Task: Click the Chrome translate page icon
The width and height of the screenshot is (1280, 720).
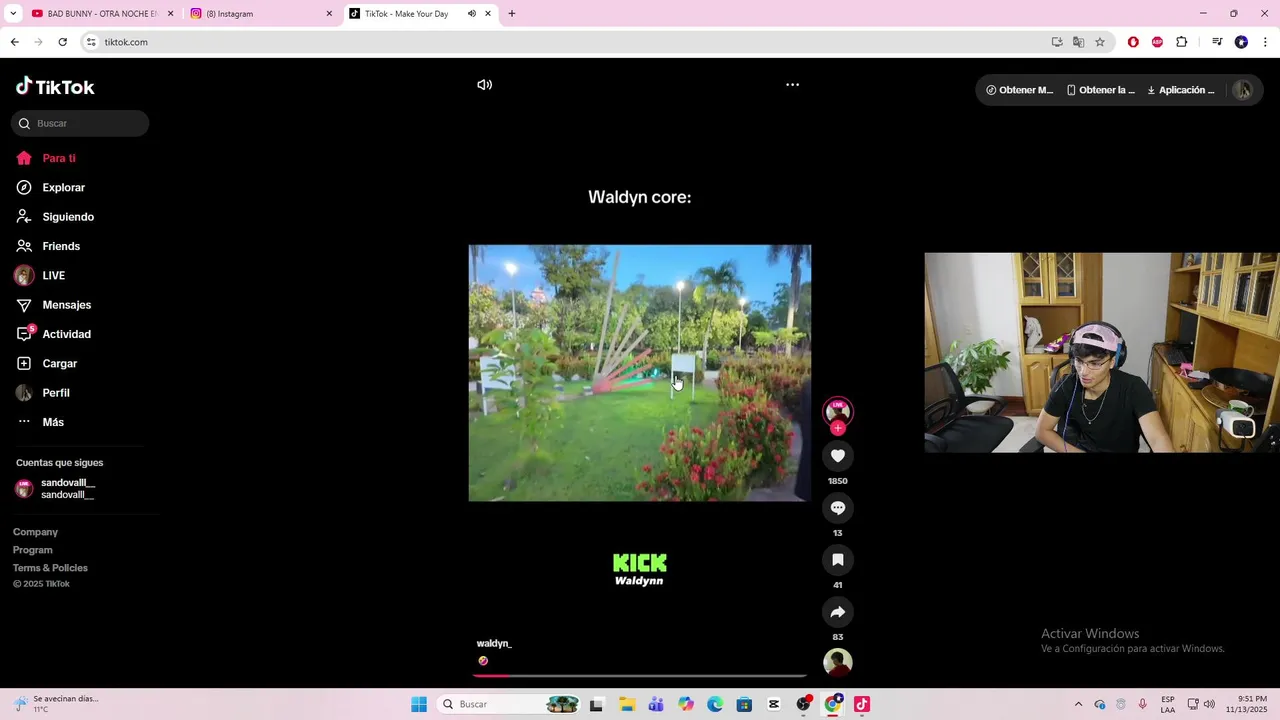Action: (1078, 42)
